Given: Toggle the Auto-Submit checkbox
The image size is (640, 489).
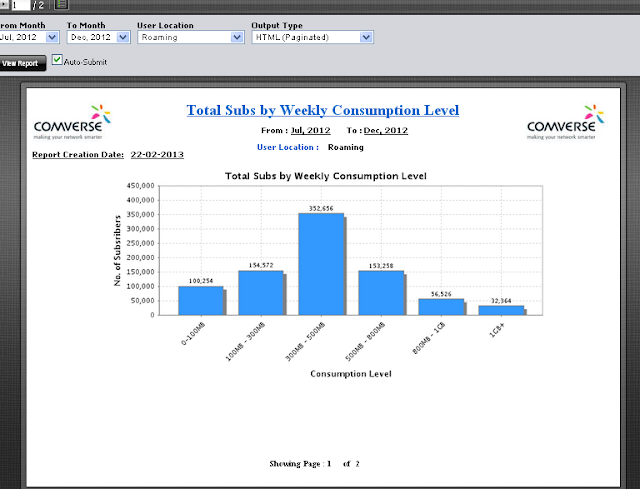Looking at the screenshot, I should 57,60.
